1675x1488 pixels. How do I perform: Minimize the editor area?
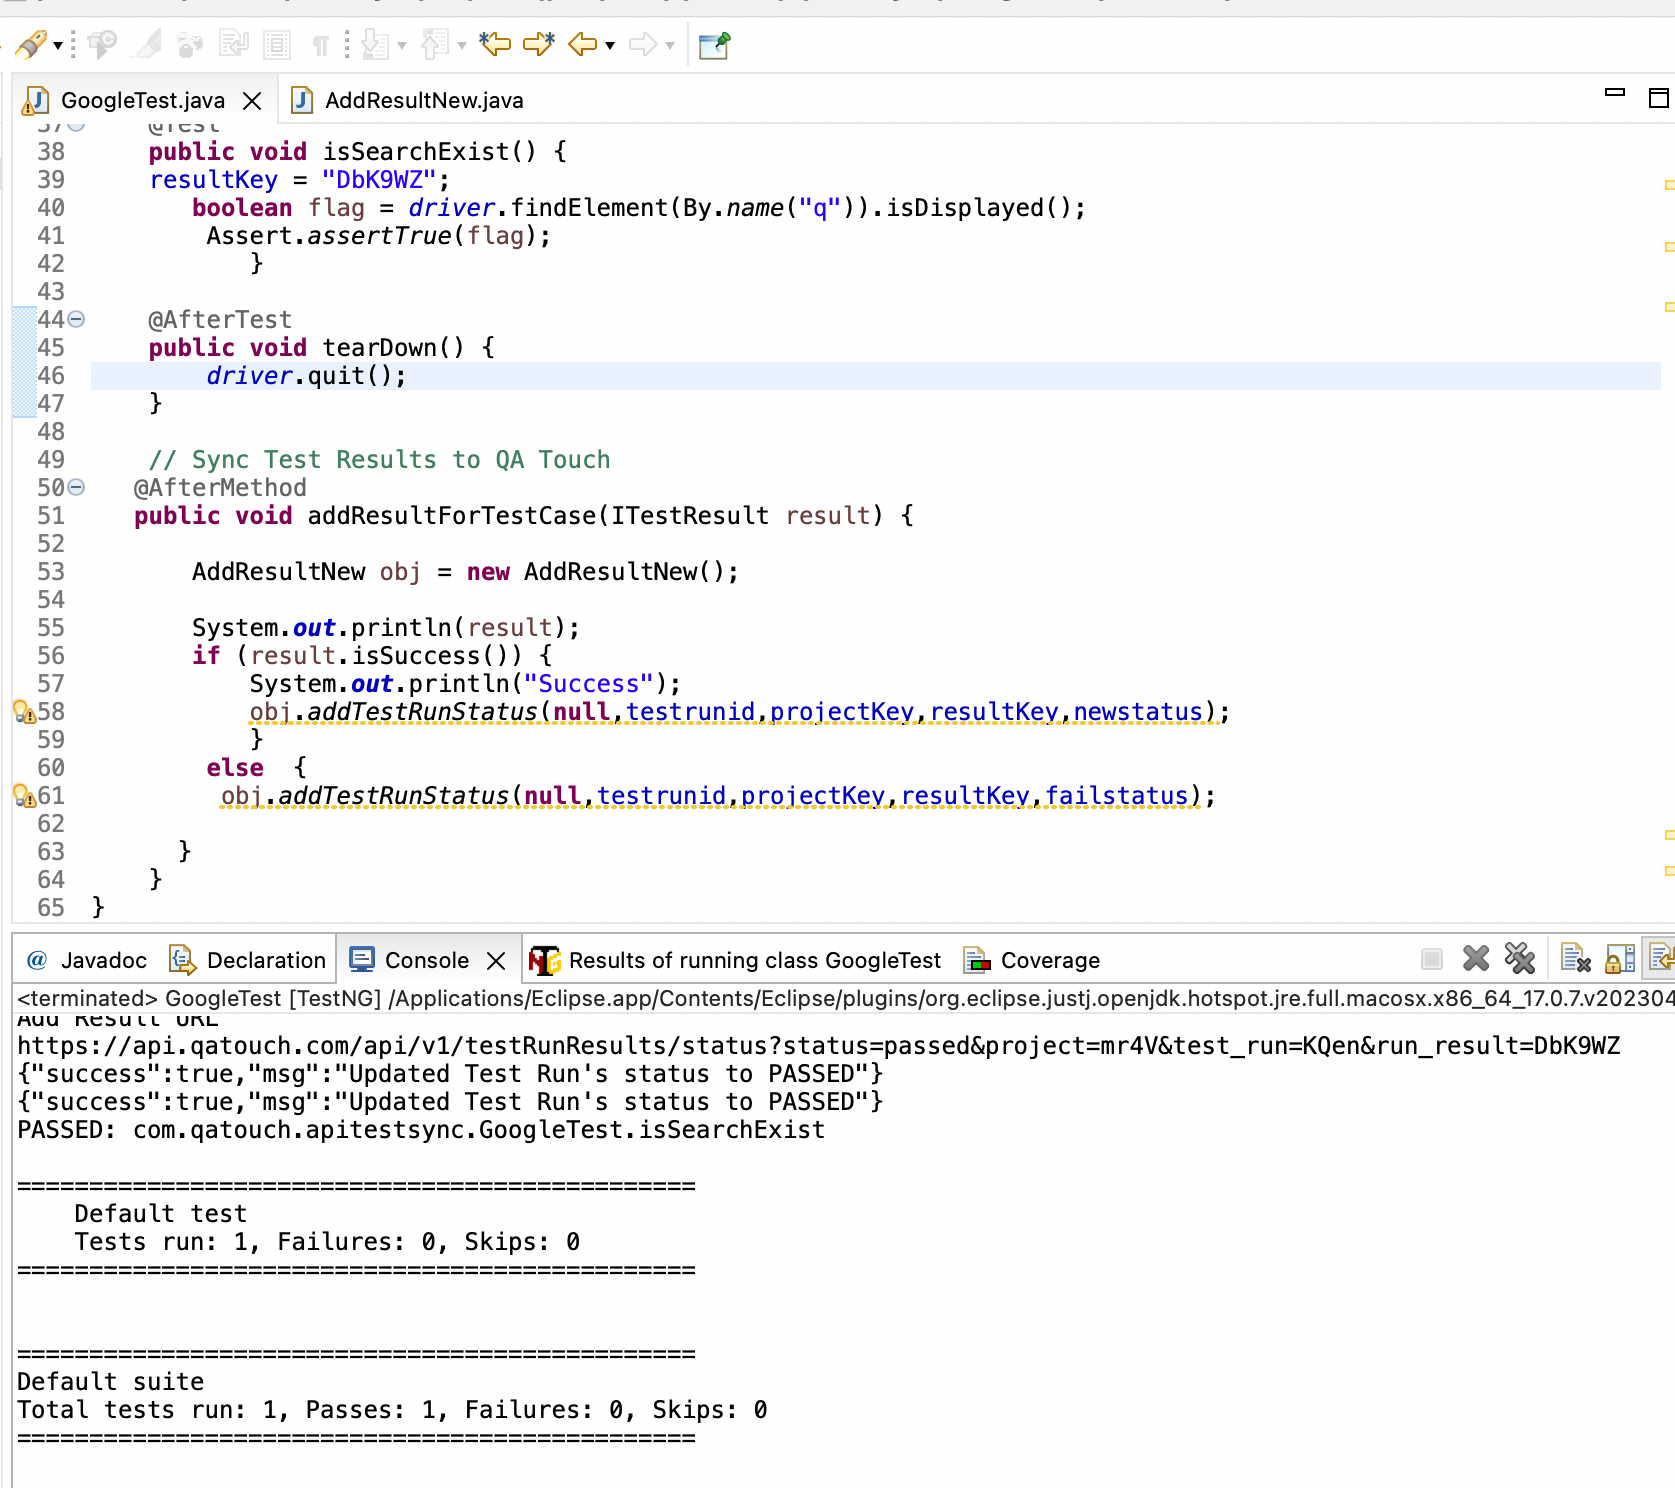point(1615,93)
